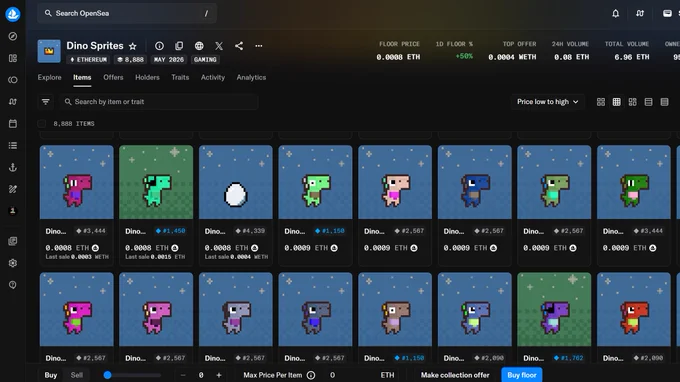The image size is (680, 382).
Task: Share the Dino Sprites collection
Action: click(239, 46)
